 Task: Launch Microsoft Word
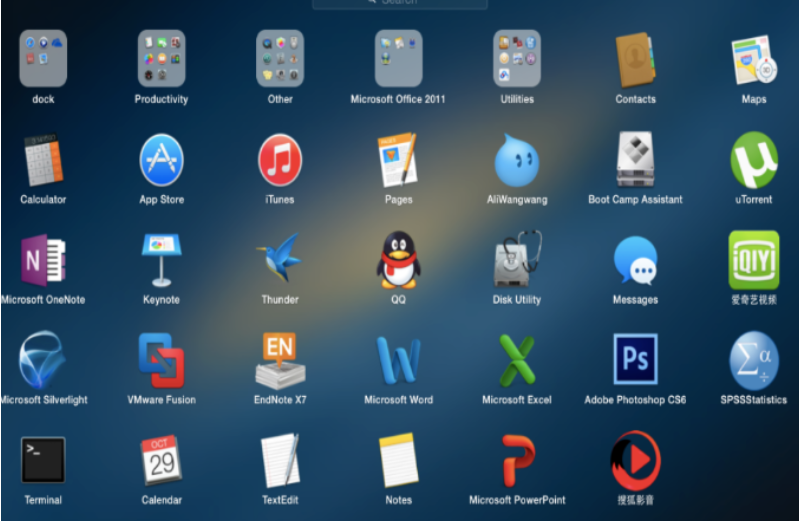(398, 360)
